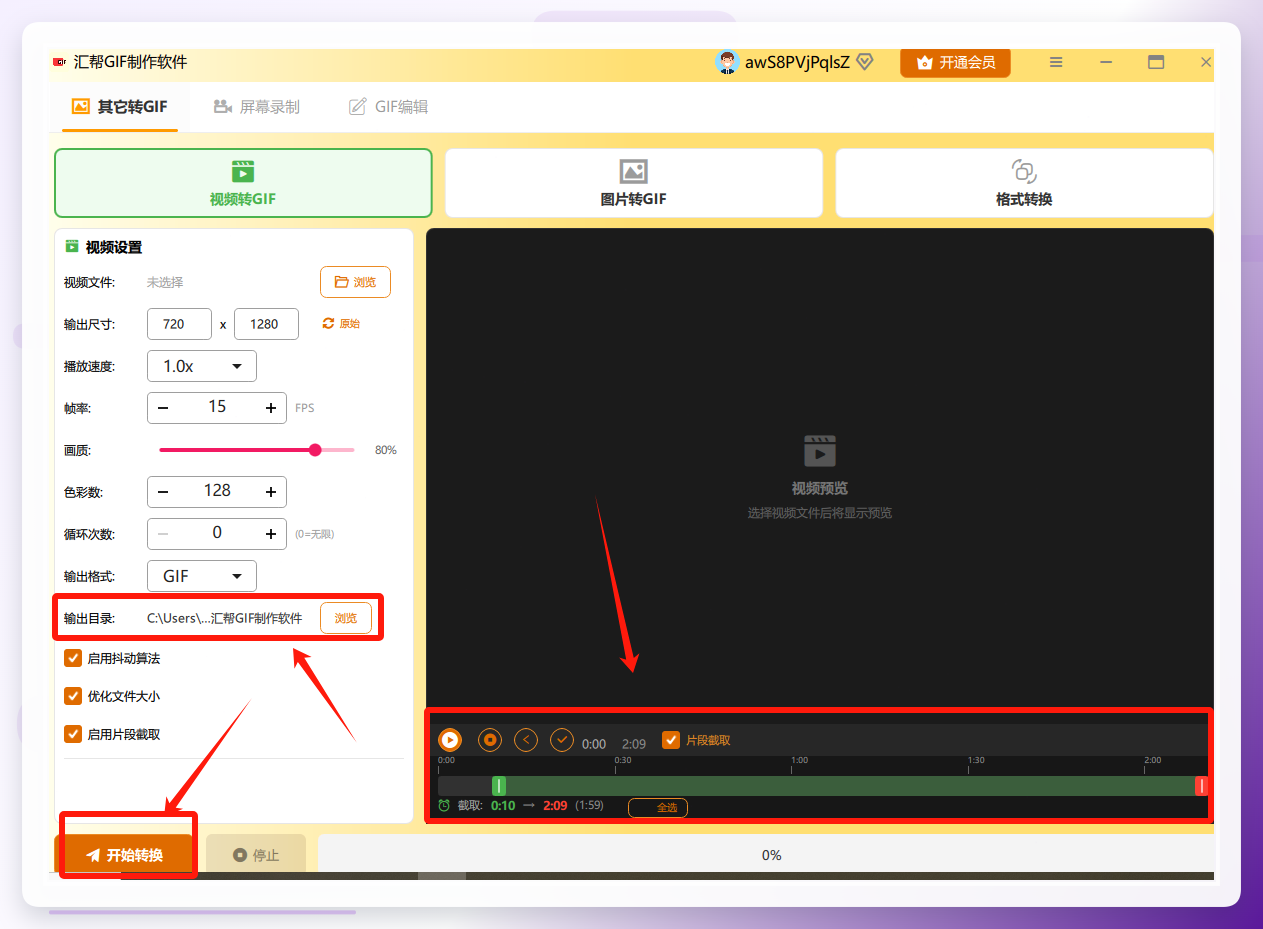
Task: Reset output size with 原始 button
Action: pos(341,324)
